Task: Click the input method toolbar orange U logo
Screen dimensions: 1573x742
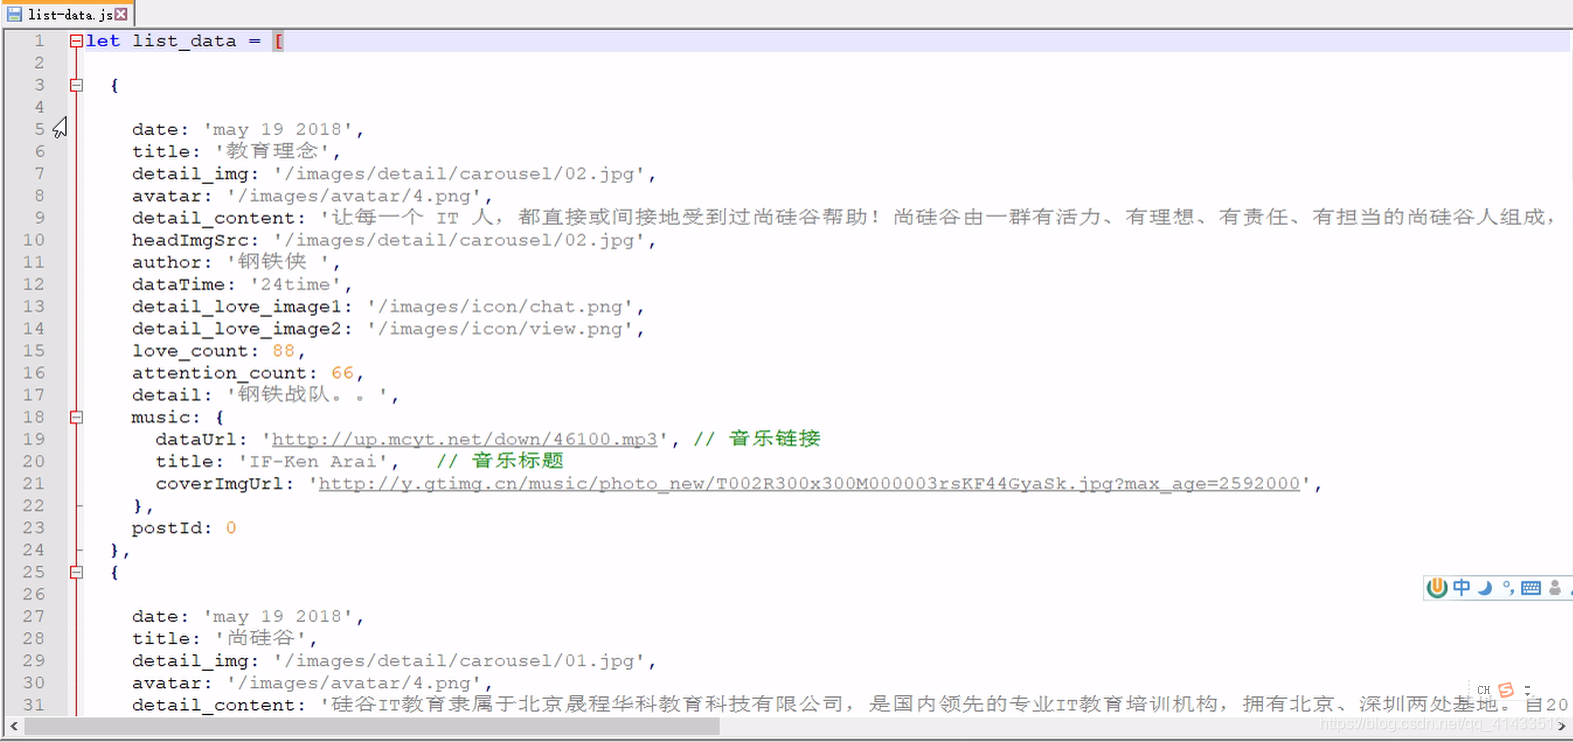Action: pyautogui.click(x=1437, y=588)
